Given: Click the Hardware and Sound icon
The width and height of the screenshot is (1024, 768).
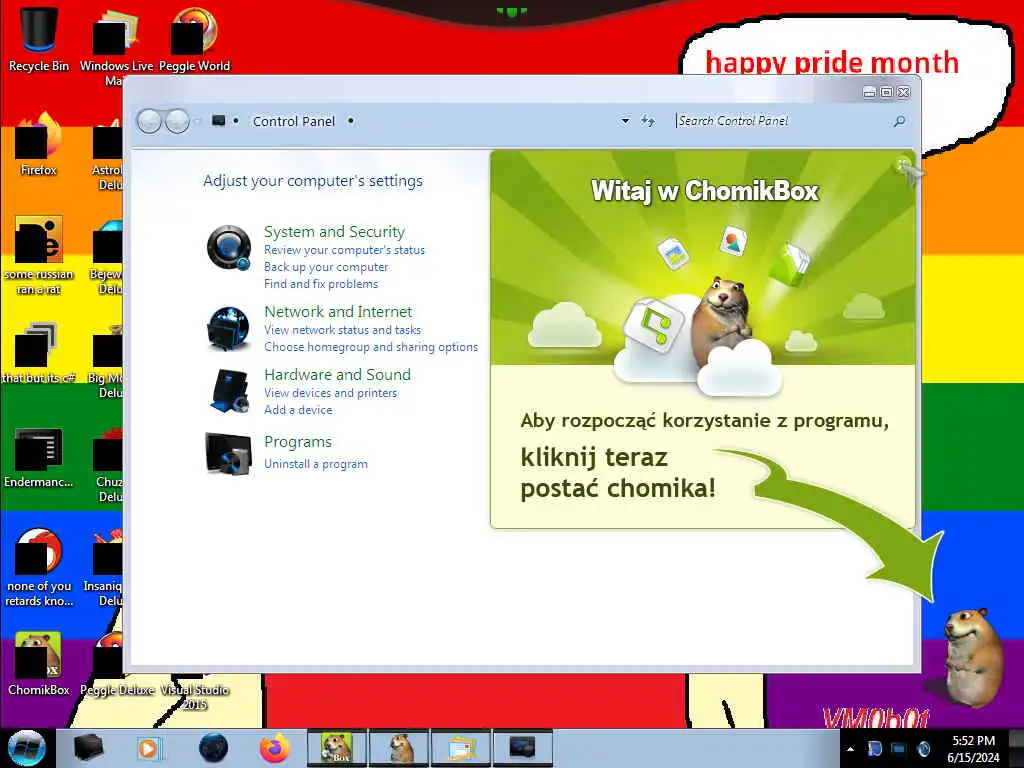Looking at the screenshot, I should [x=230, y=391].
